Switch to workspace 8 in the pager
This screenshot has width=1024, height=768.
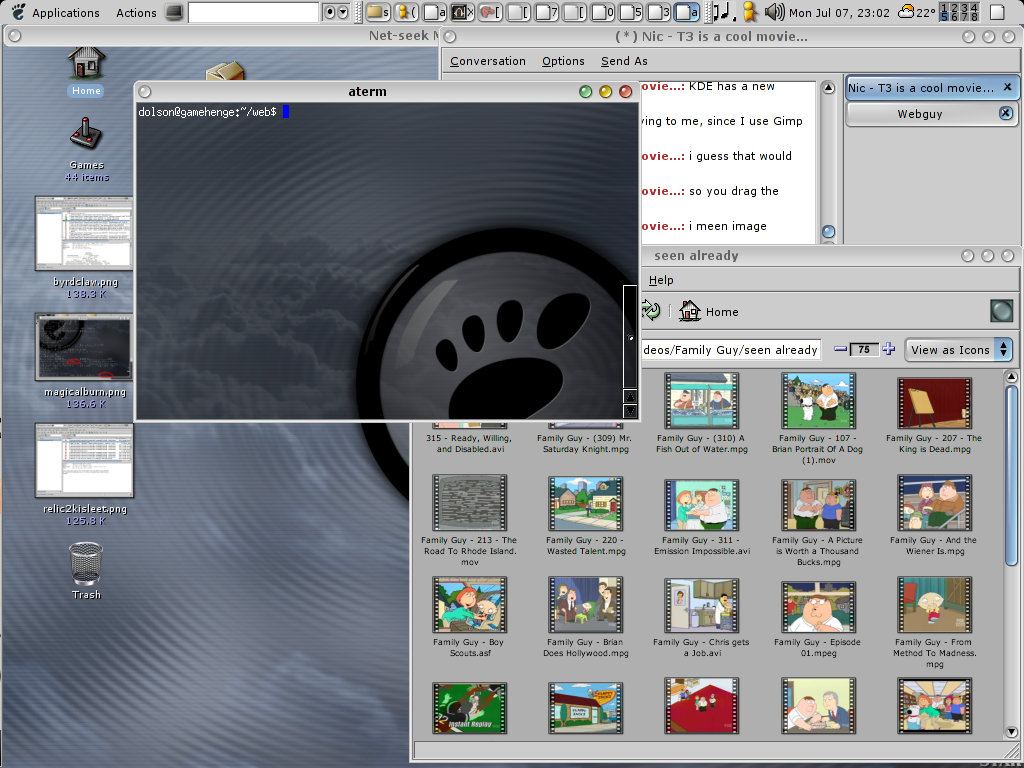coord(974,17)
